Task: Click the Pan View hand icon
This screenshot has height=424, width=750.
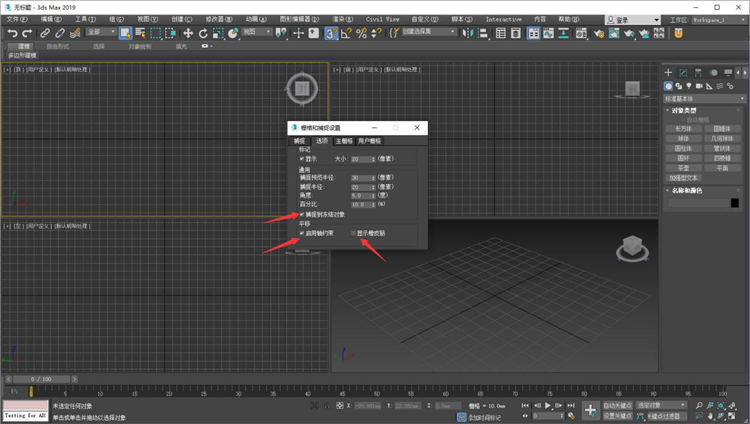Action: (710, 416)
